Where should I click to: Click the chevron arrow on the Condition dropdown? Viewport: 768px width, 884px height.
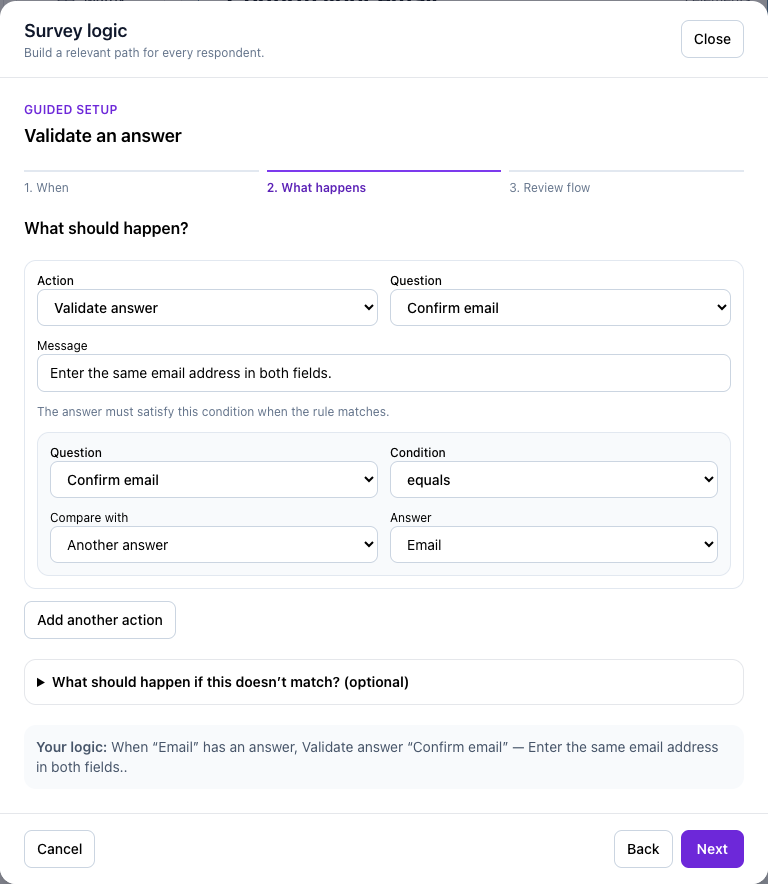point(709,479)
